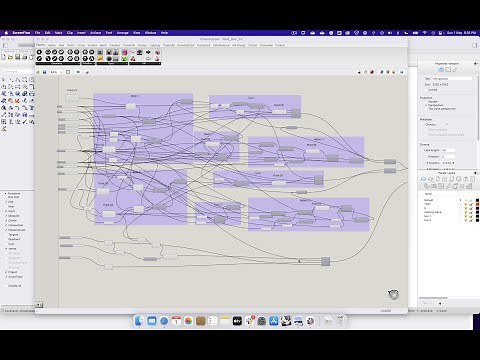The height and width of the screenshot is (360, 480).
Task: Click the Rhino command input field
Action: [x=17, y=71]
